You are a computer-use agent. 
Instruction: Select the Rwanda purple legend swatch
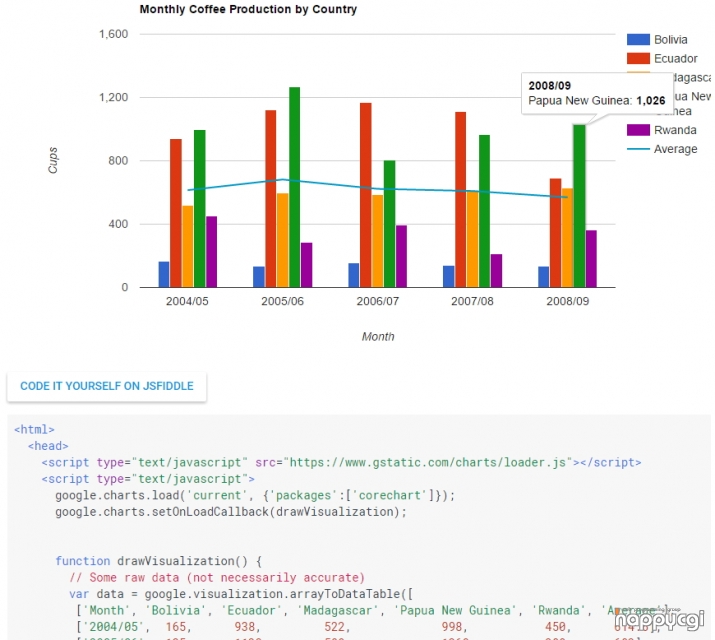pyautogui.click(x=638, y=130)
